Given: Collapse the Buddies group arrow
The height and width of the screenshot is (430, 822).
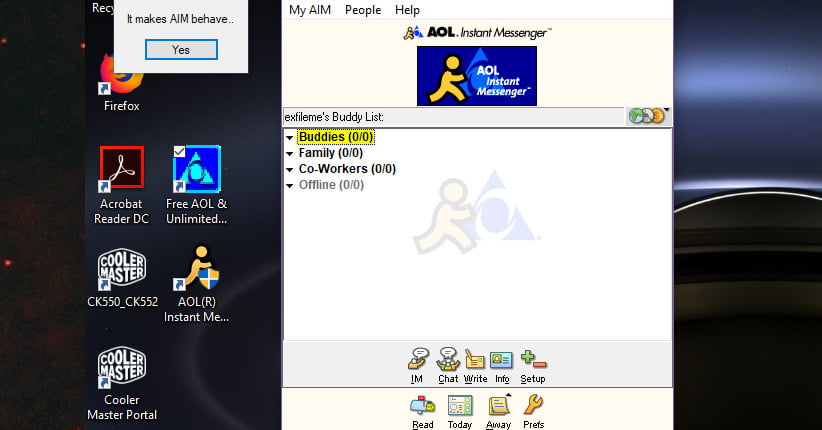Looking at the screenshot, I should [x=289, y=138].
